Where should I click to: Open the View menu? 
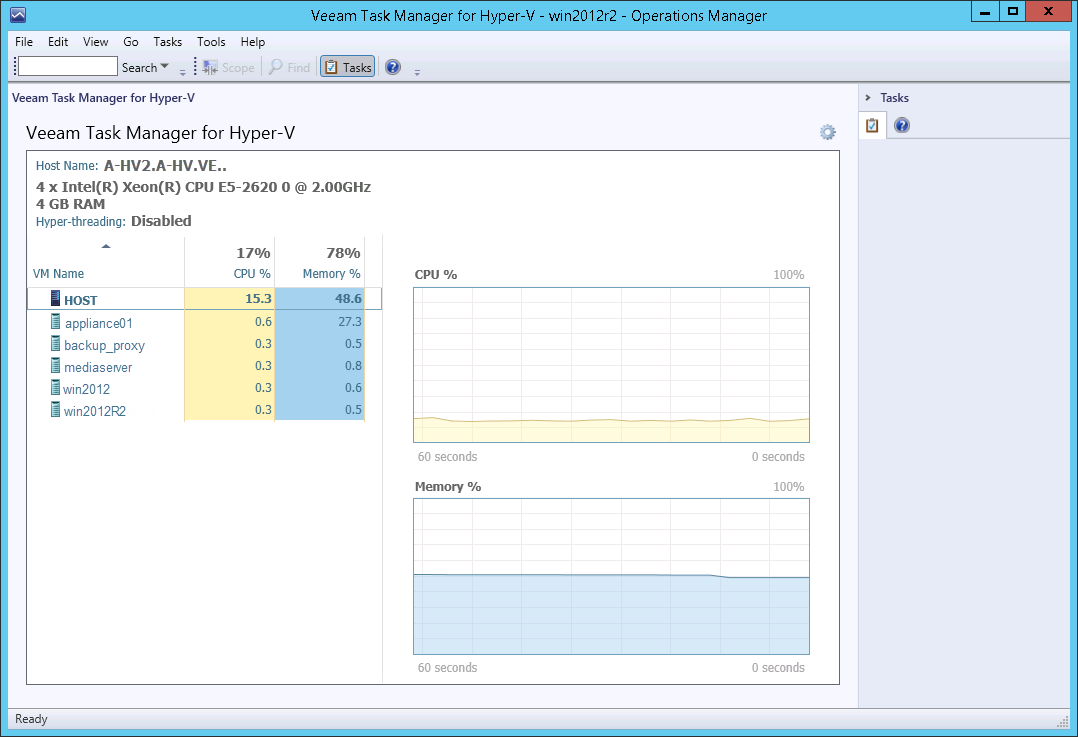[x=96, y=42]
